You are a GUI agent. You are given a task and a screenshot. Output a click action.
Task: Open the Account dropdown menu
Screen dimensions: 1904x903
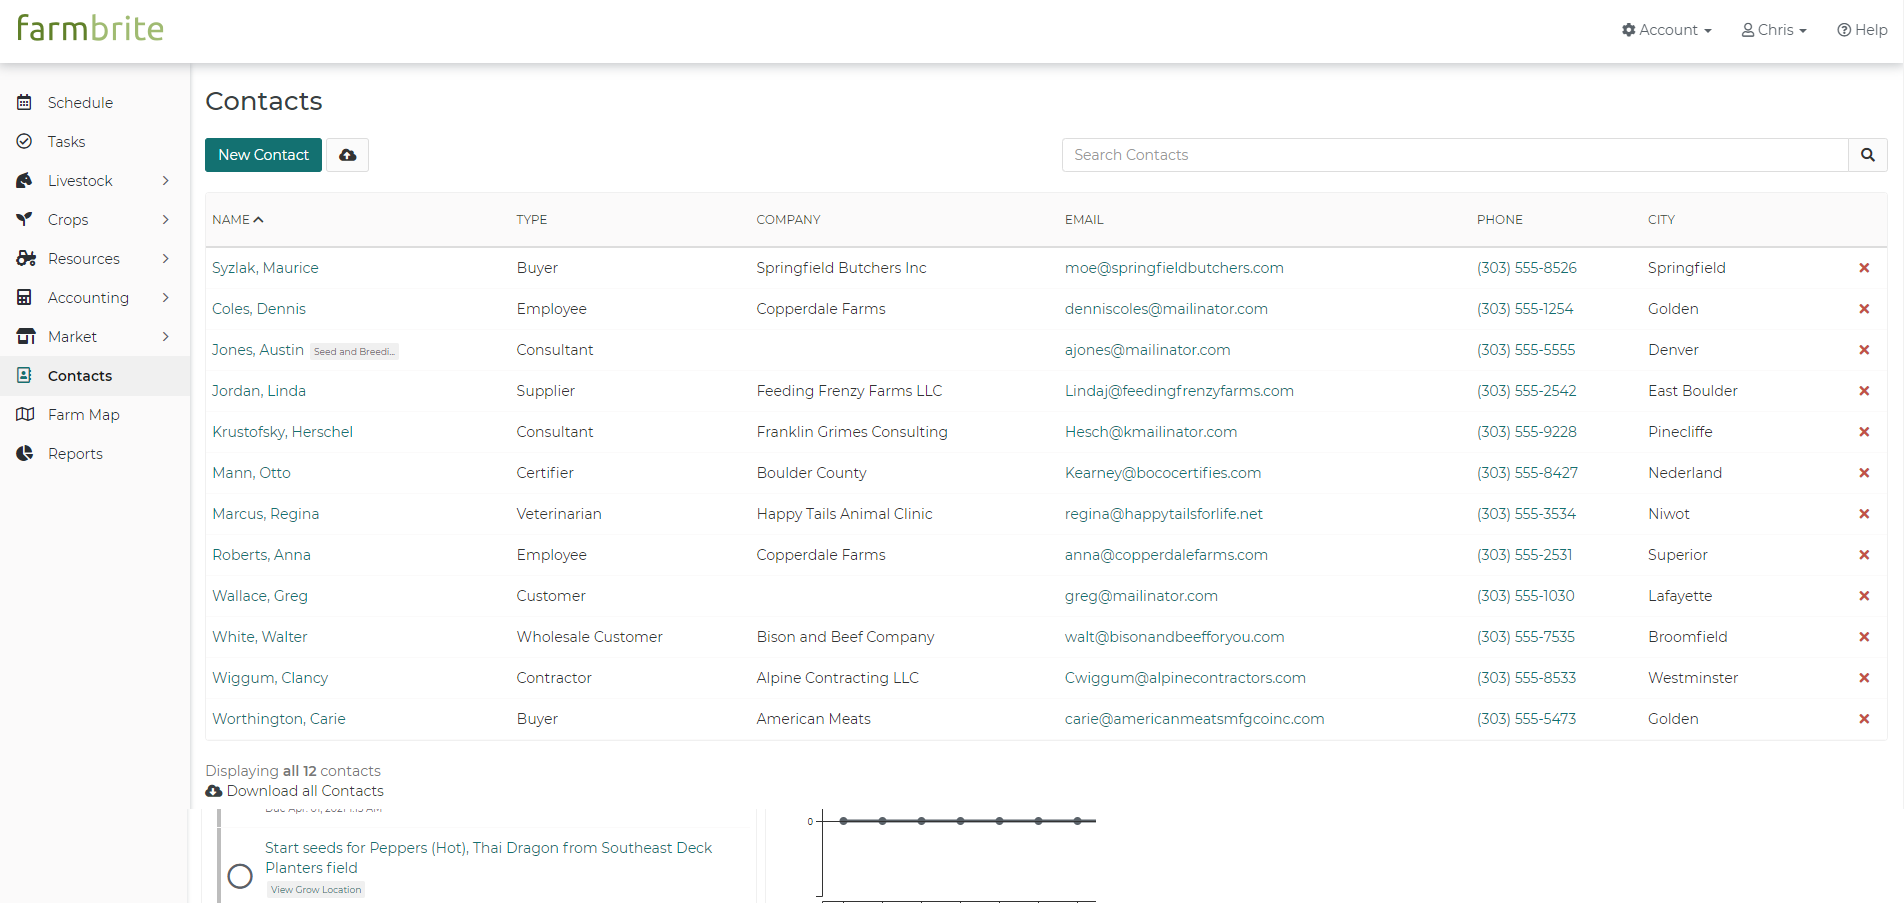tap(1667, 30)
